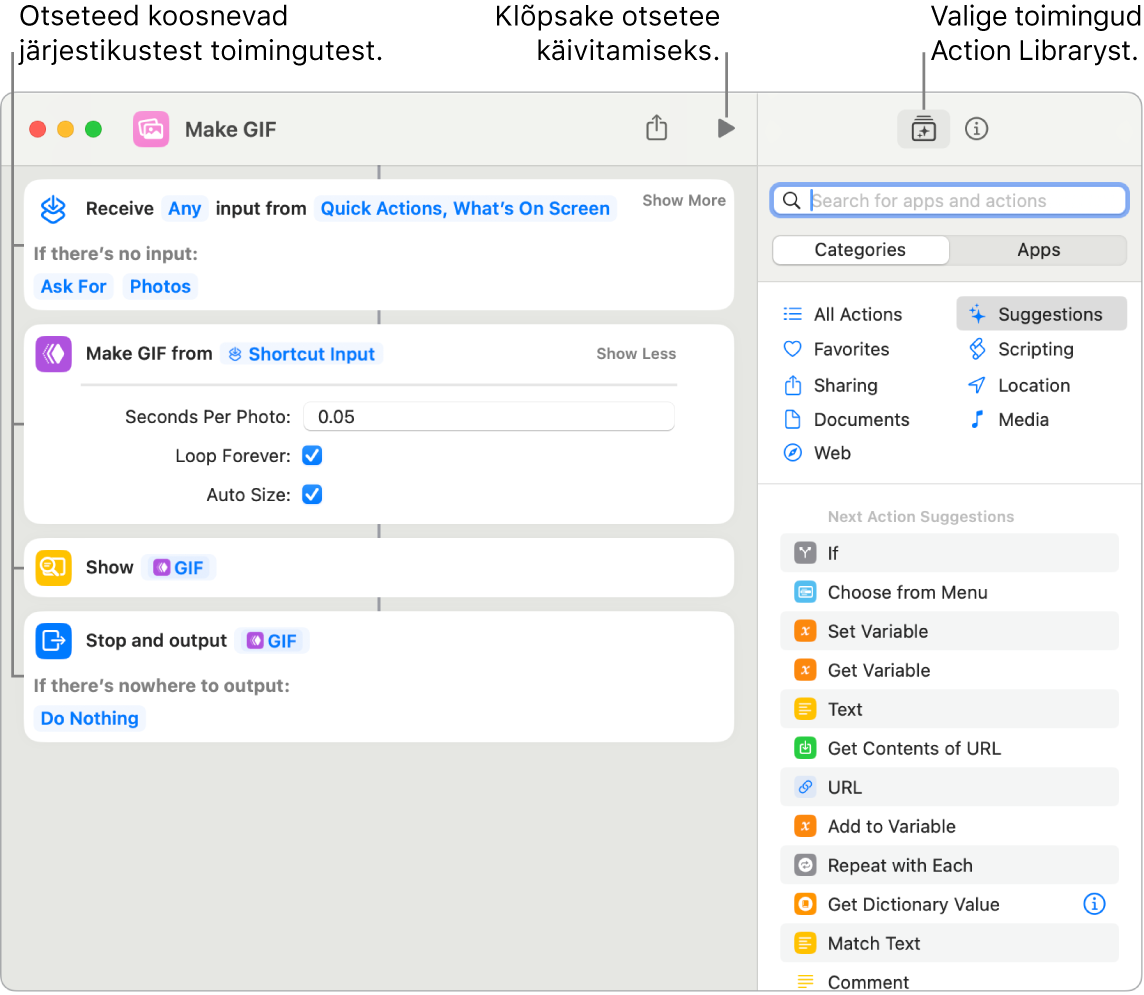
Task: Toggle the Loop Forever checkbox
Action: tap(312, 456)
